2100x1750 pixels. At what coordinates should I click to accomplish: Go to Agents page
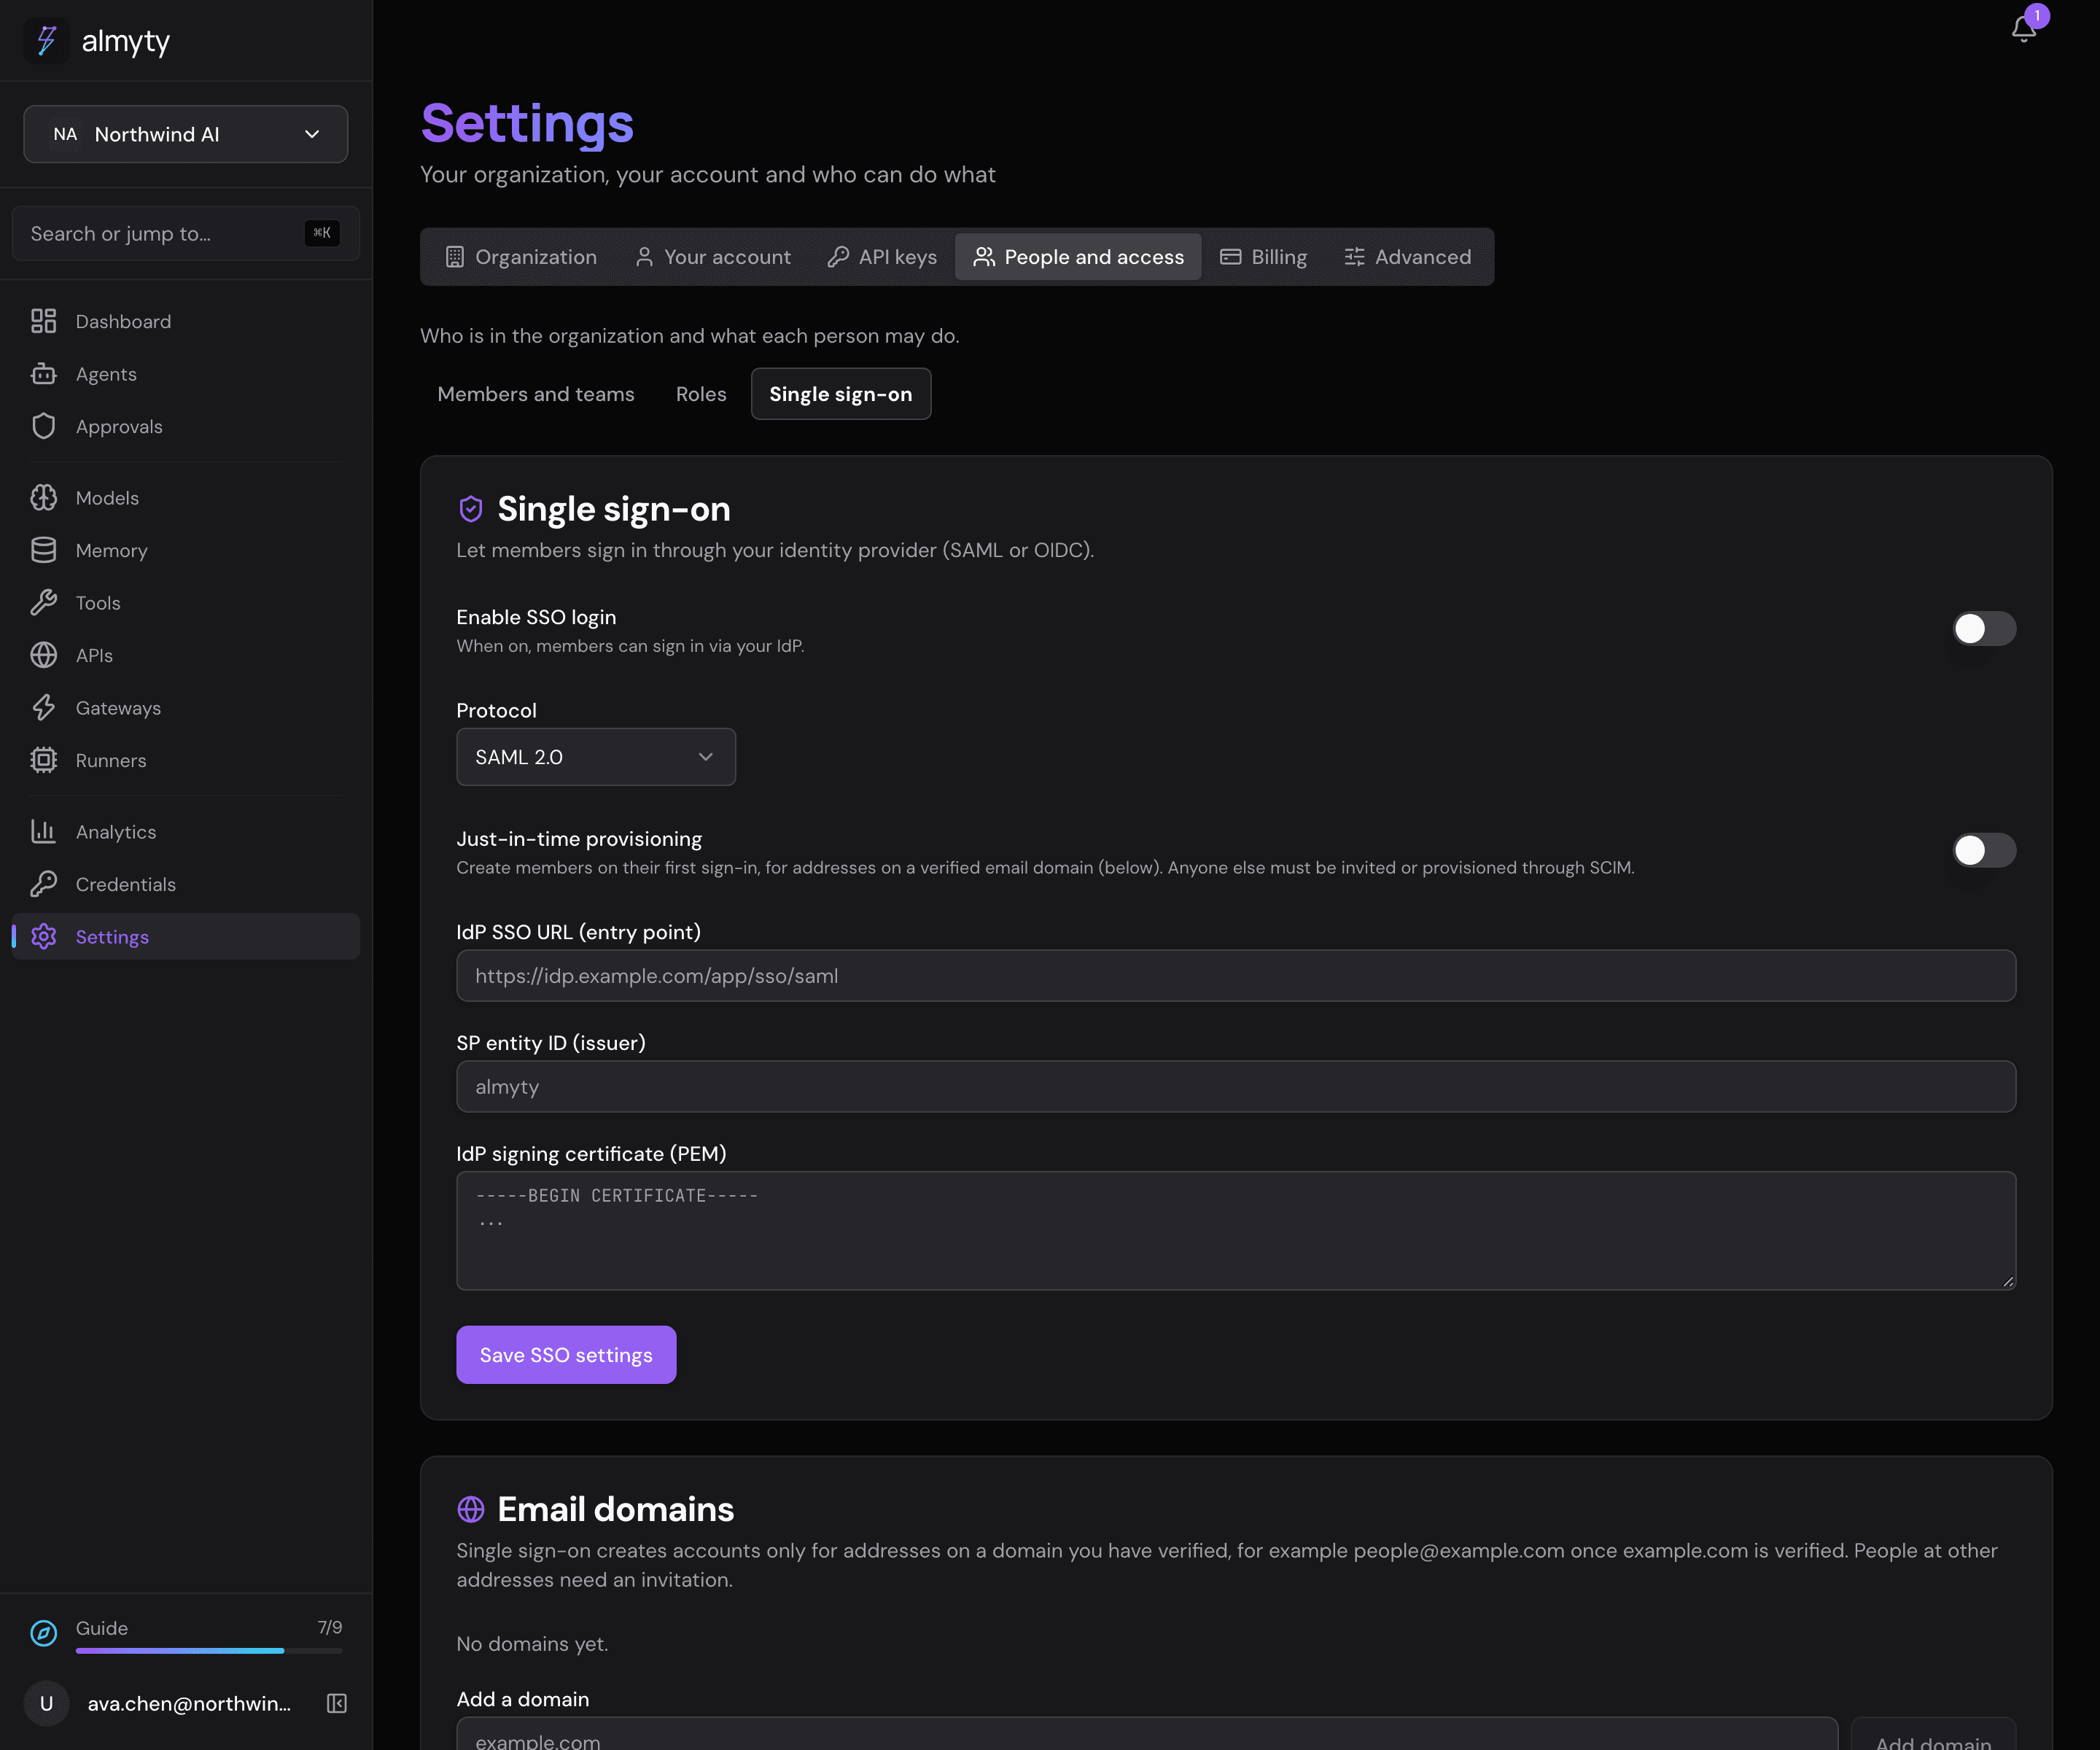click(x=186, y=374)
